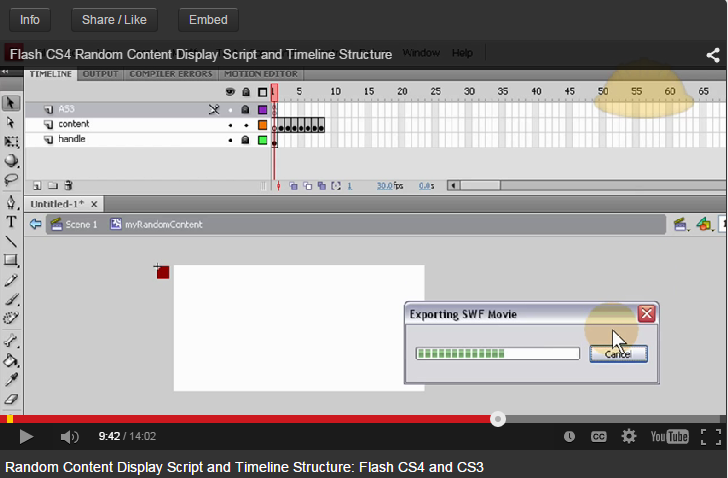Select the Eraser tool
Screen dimensions: 728x478
(11, 399)
